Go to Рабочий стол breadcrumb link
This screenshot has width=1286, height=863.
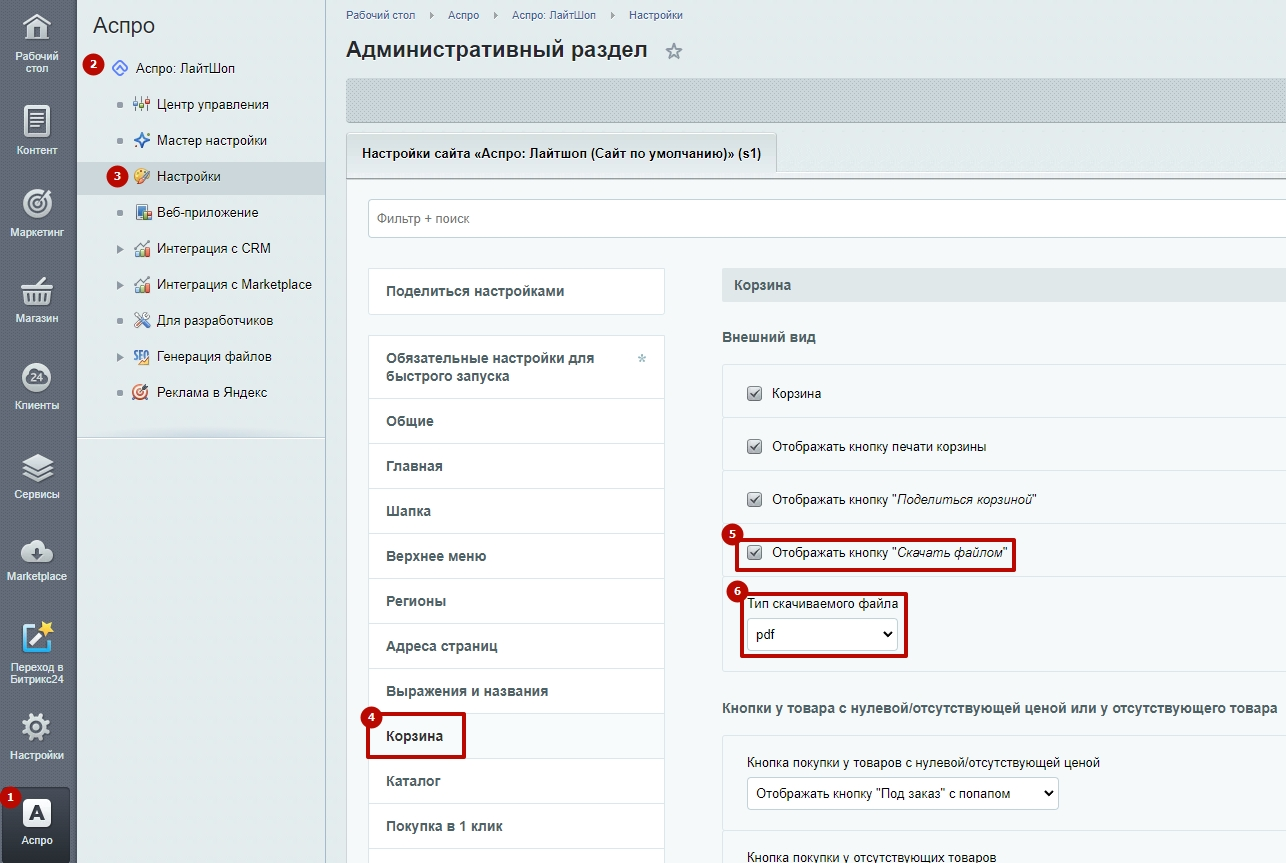pos(380,15)
